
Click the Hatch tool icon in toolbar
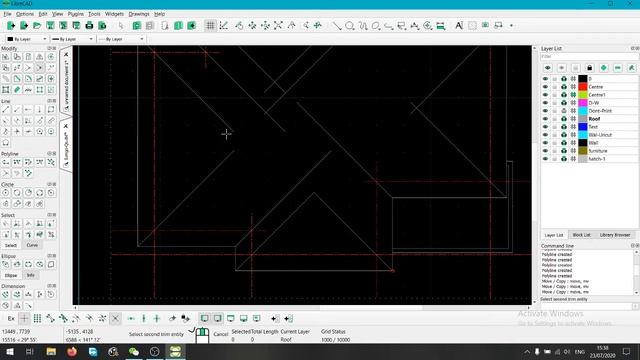click(x=472, y=26)
